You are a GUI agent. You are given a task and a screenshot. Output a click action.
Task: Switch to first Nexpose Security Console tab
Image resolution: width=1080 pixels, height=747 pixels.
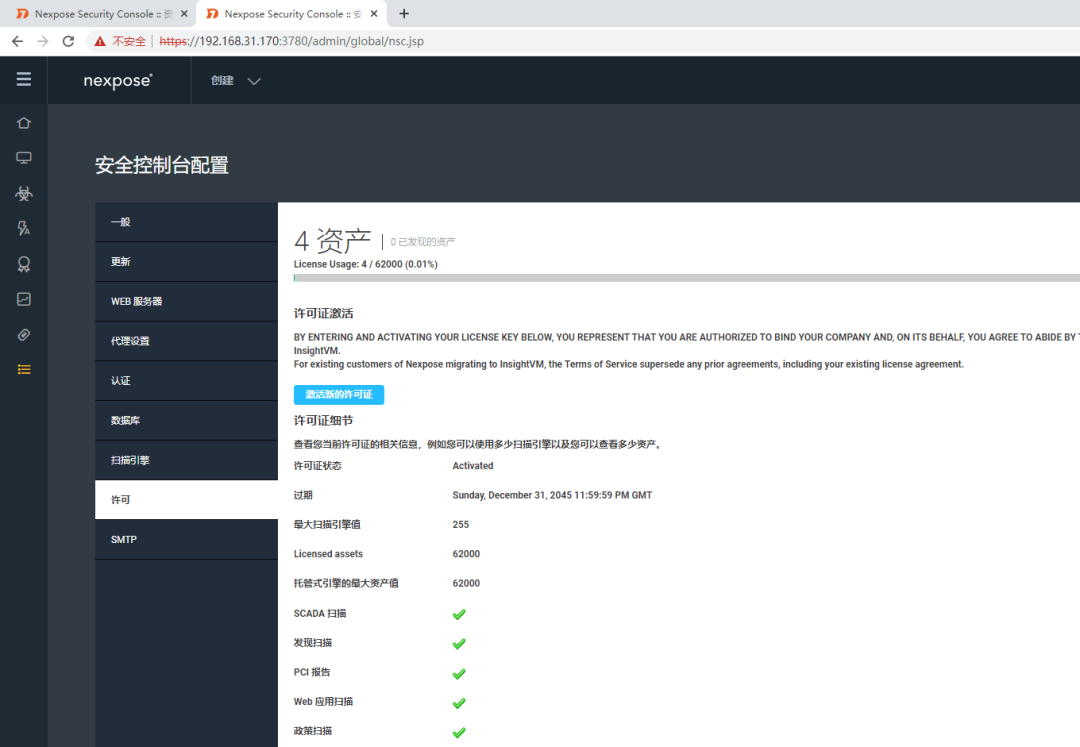pos(100,14)
